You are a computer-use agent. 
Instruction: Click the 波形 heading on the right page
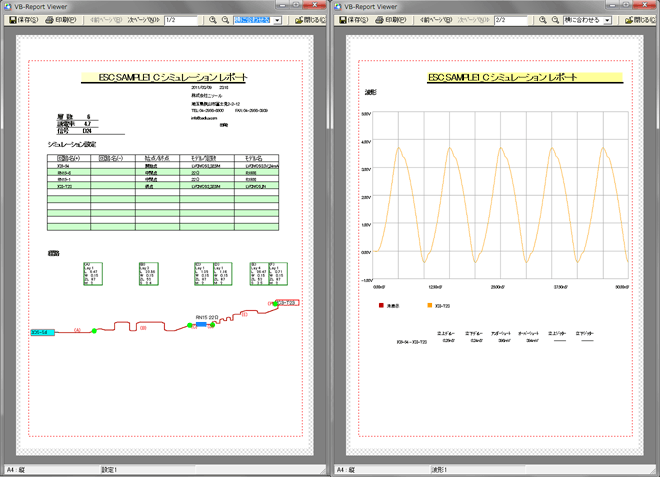(x=370, y=92)
